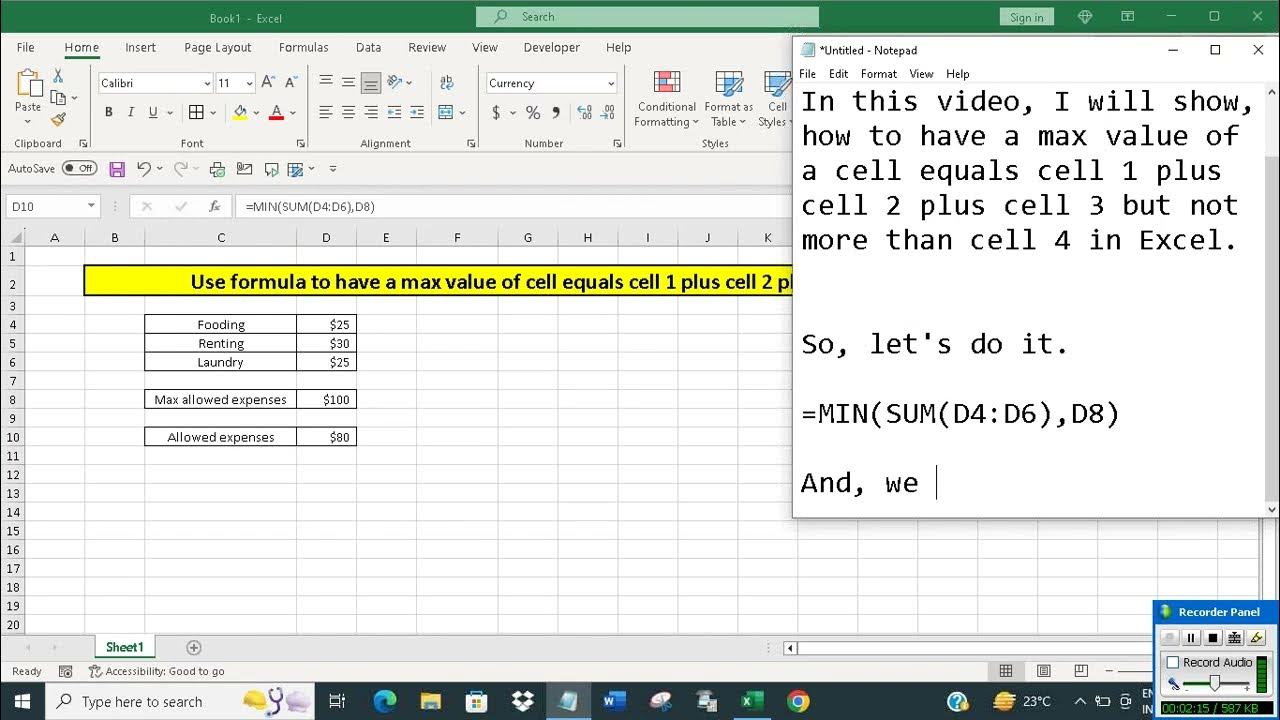Click the Insert Function fx icon
Viewport: 1280px width, 720px height.
(x=214, y=206)
